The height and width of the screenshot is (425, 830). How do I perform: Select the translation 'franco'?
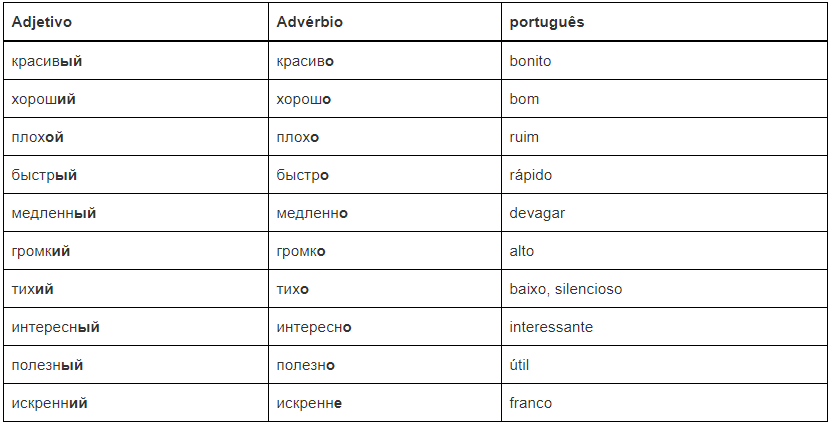[x=530, y=403]
